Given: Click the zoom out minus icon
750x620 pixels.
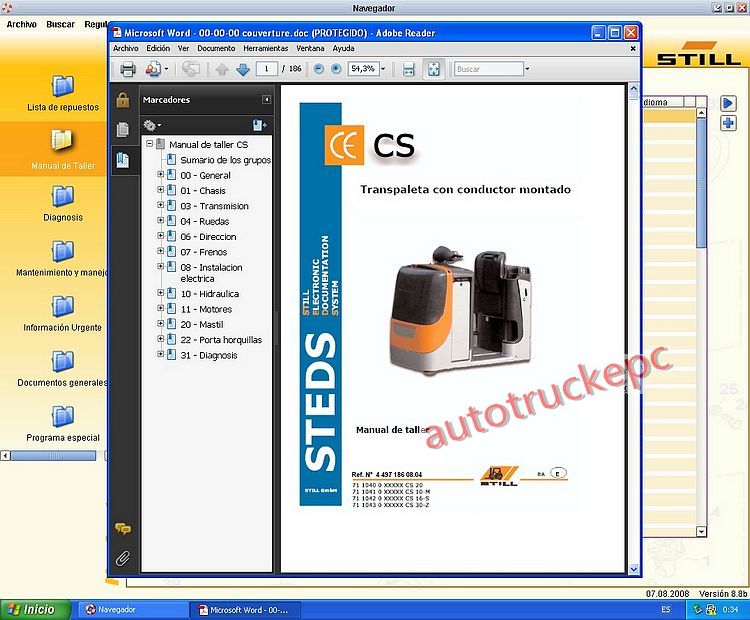Looking at the screenshot, I should coord(319,69).
